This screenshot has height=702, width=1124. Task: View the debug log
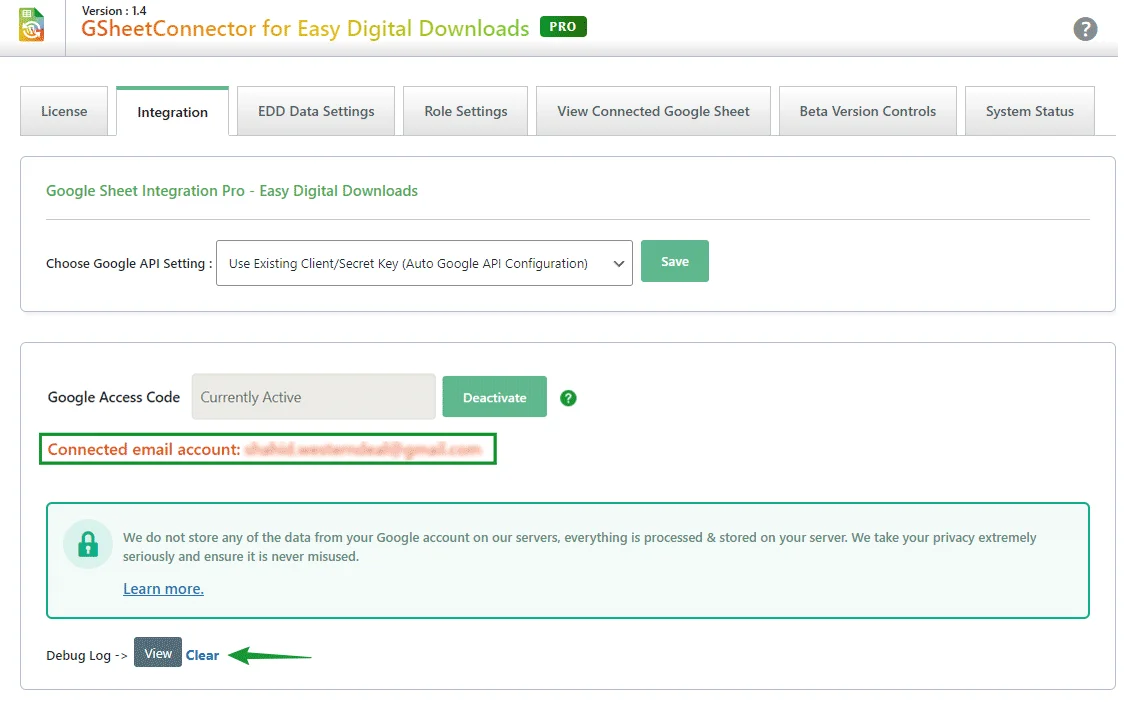158,653
